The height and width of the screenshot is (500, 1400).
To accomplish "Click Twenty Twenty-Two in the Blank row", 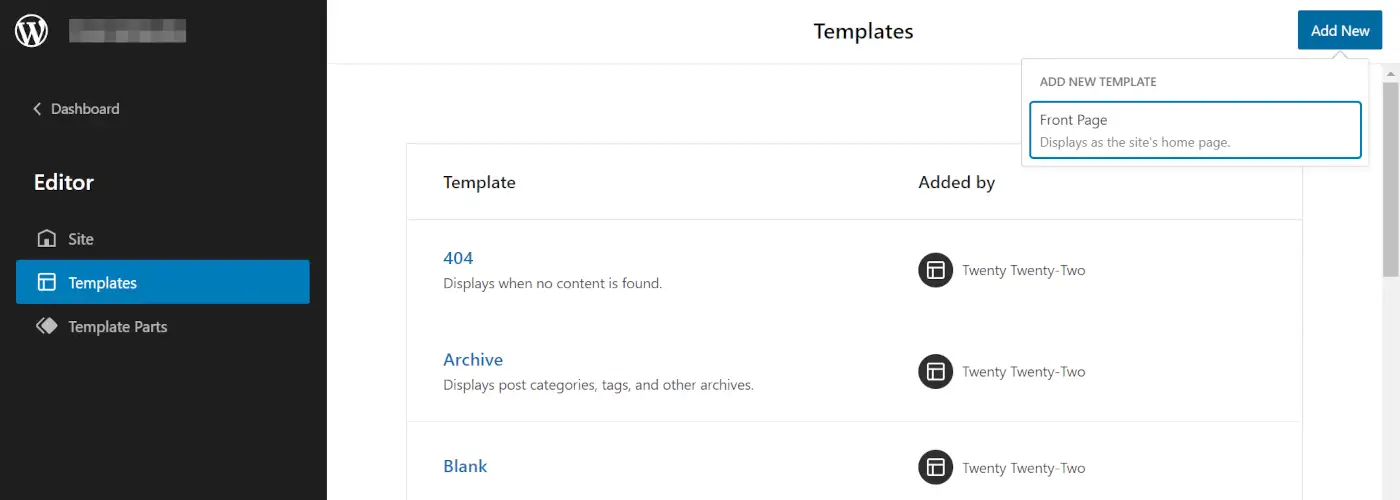I will pos(1024,467).
